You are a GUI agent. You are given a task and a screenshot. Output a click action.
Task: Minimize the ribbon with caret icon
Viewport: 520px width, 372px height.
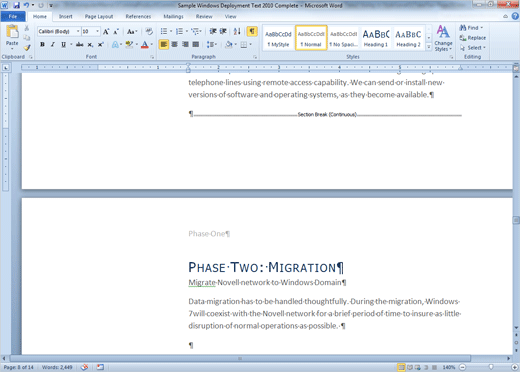[x=505, y=16]
